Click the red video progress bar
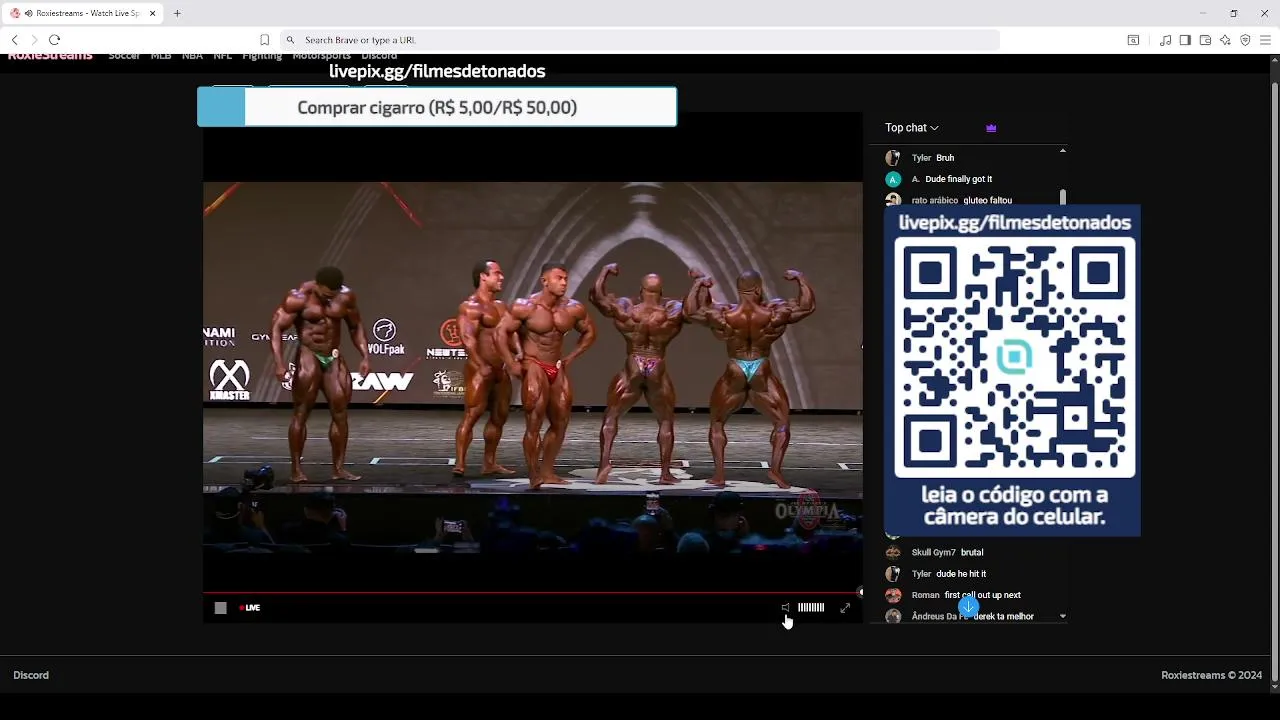 pos(532,593)
